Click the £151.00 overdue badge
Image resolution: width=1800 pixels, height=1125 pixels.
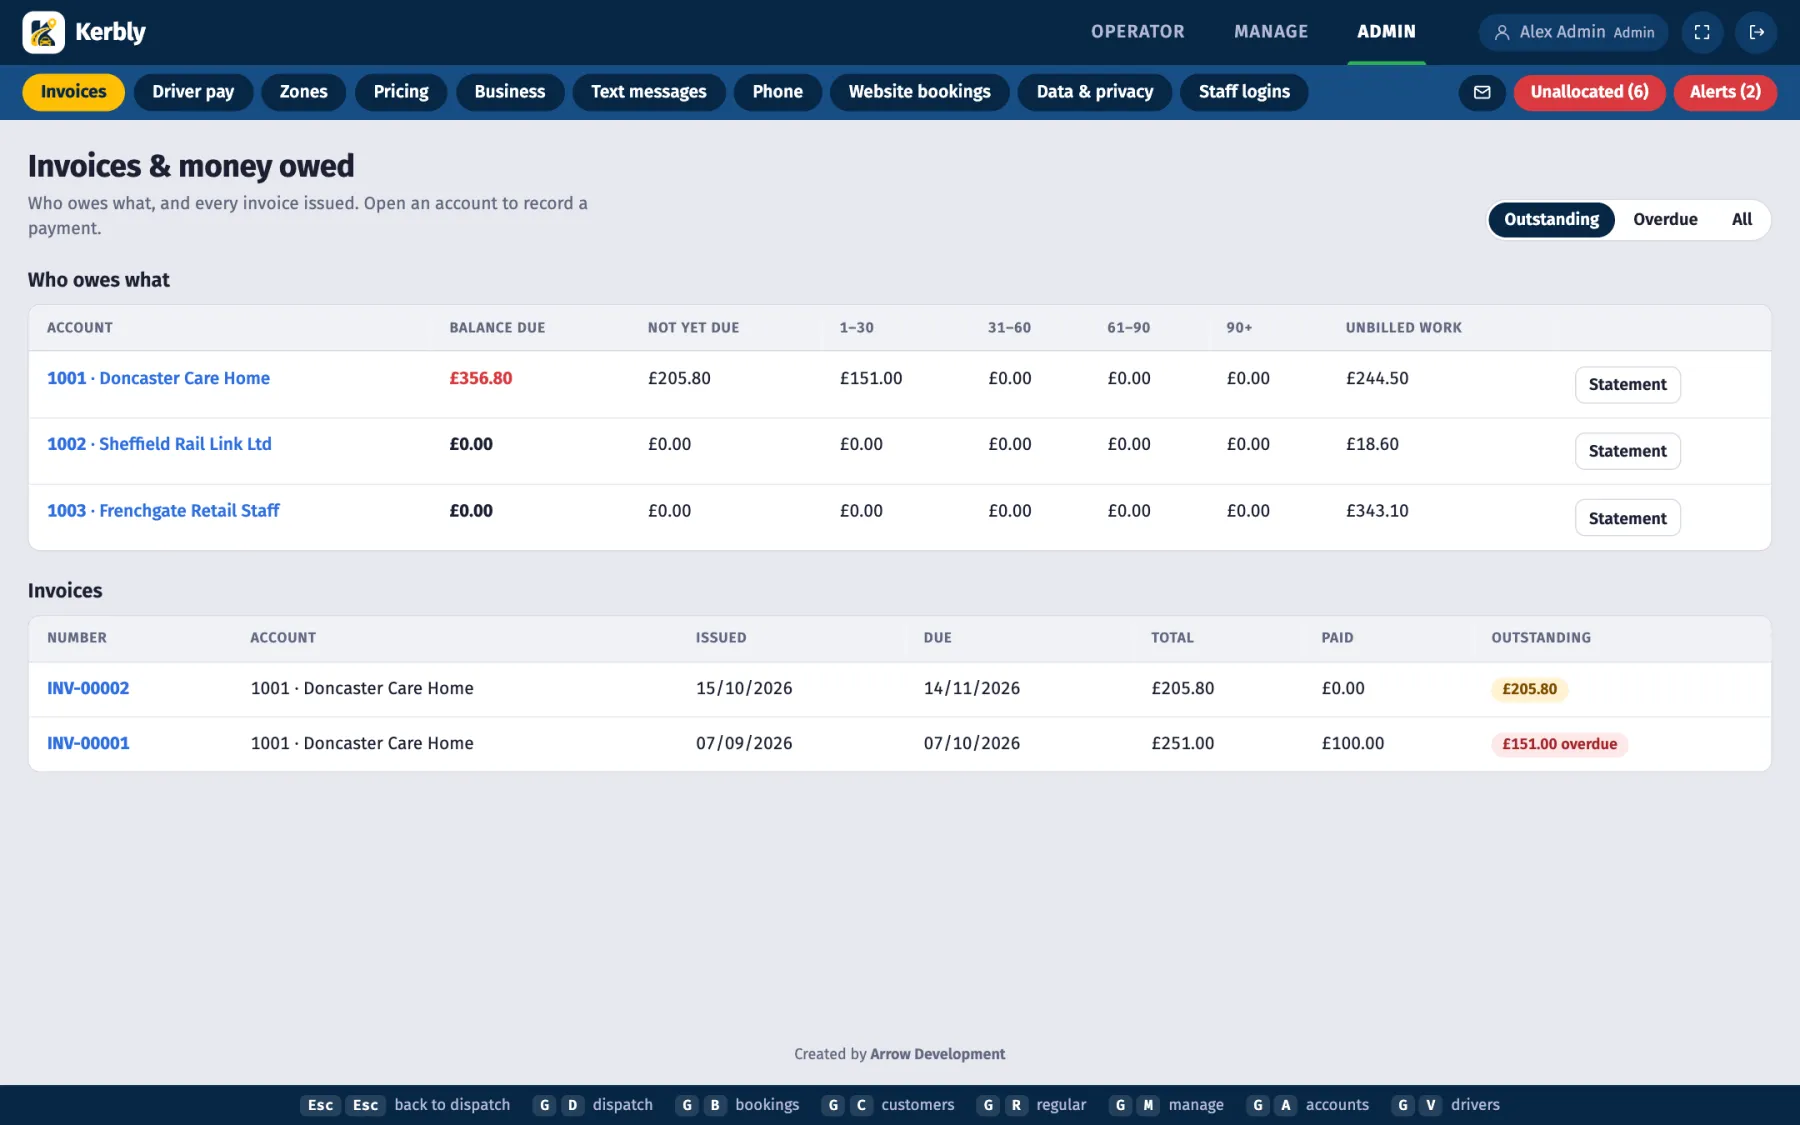tap(1559, 744)
